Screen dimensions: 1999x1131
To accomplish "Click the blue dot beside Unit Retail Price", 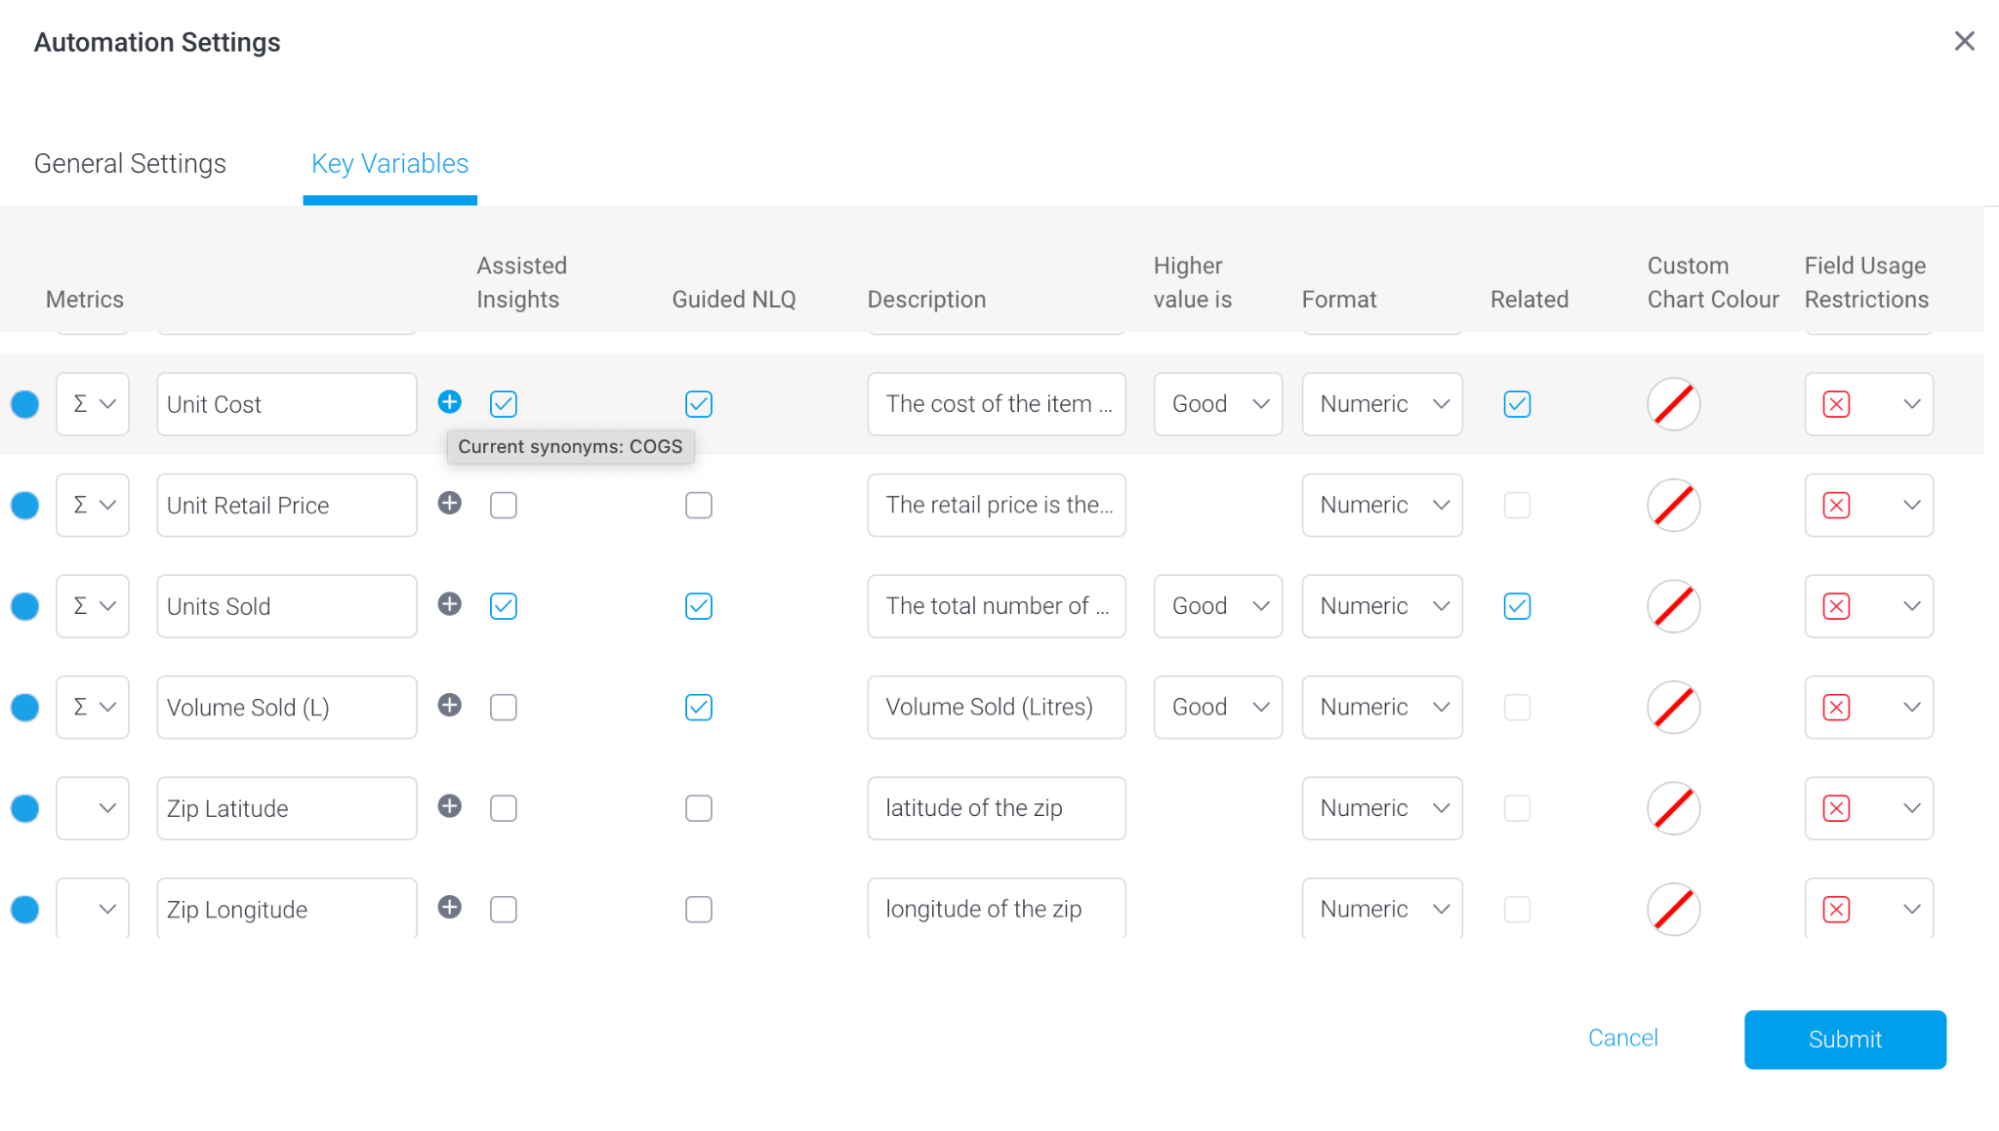I will click(x=25, y=505).
